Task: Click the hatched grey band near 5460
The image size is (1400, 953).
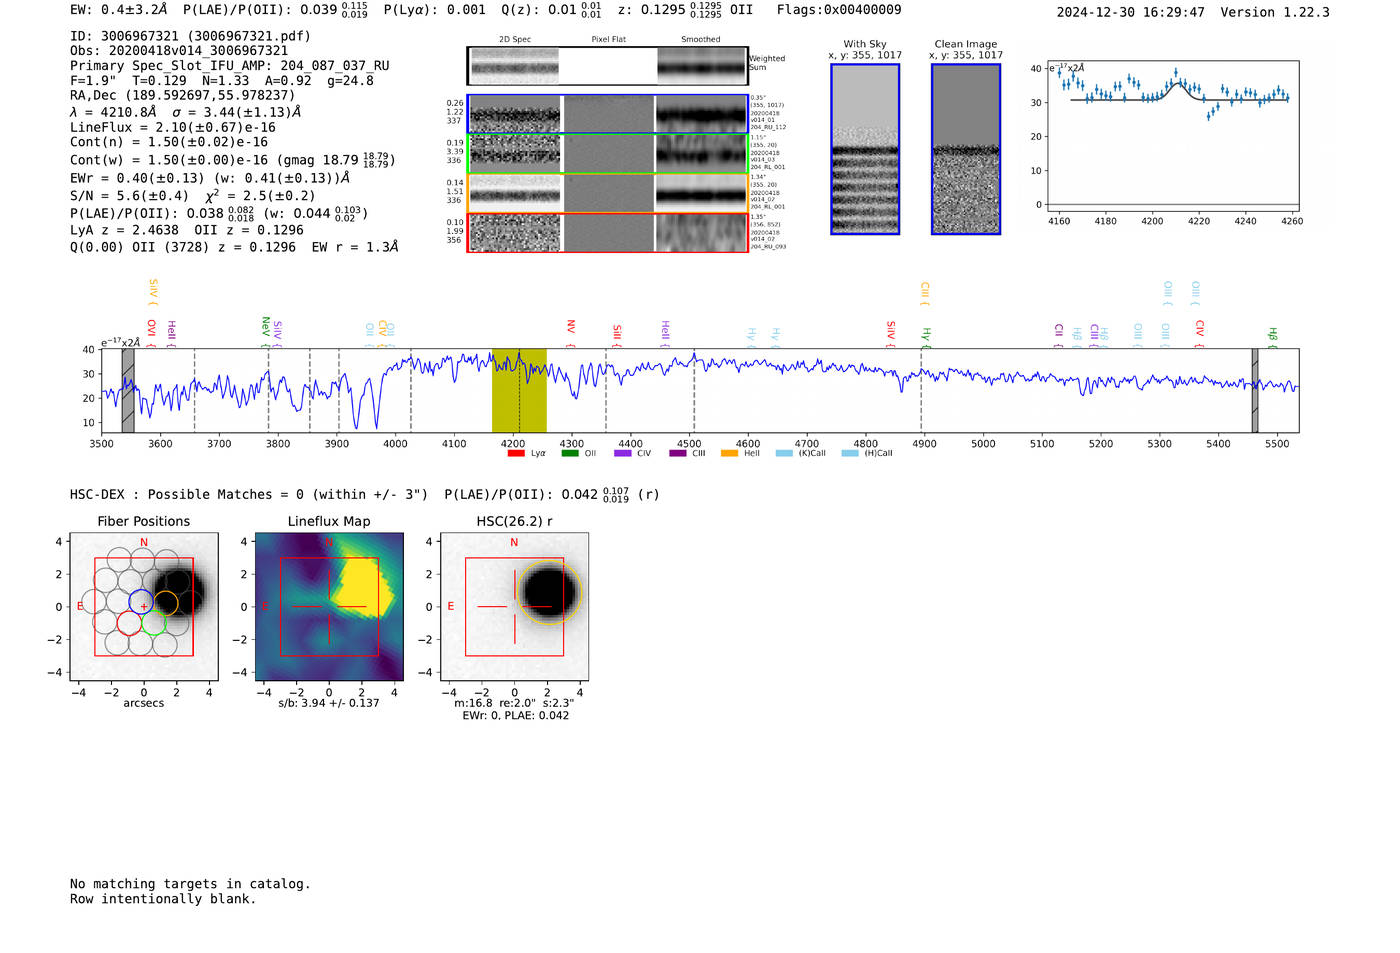Action: tap(1255, 391)
